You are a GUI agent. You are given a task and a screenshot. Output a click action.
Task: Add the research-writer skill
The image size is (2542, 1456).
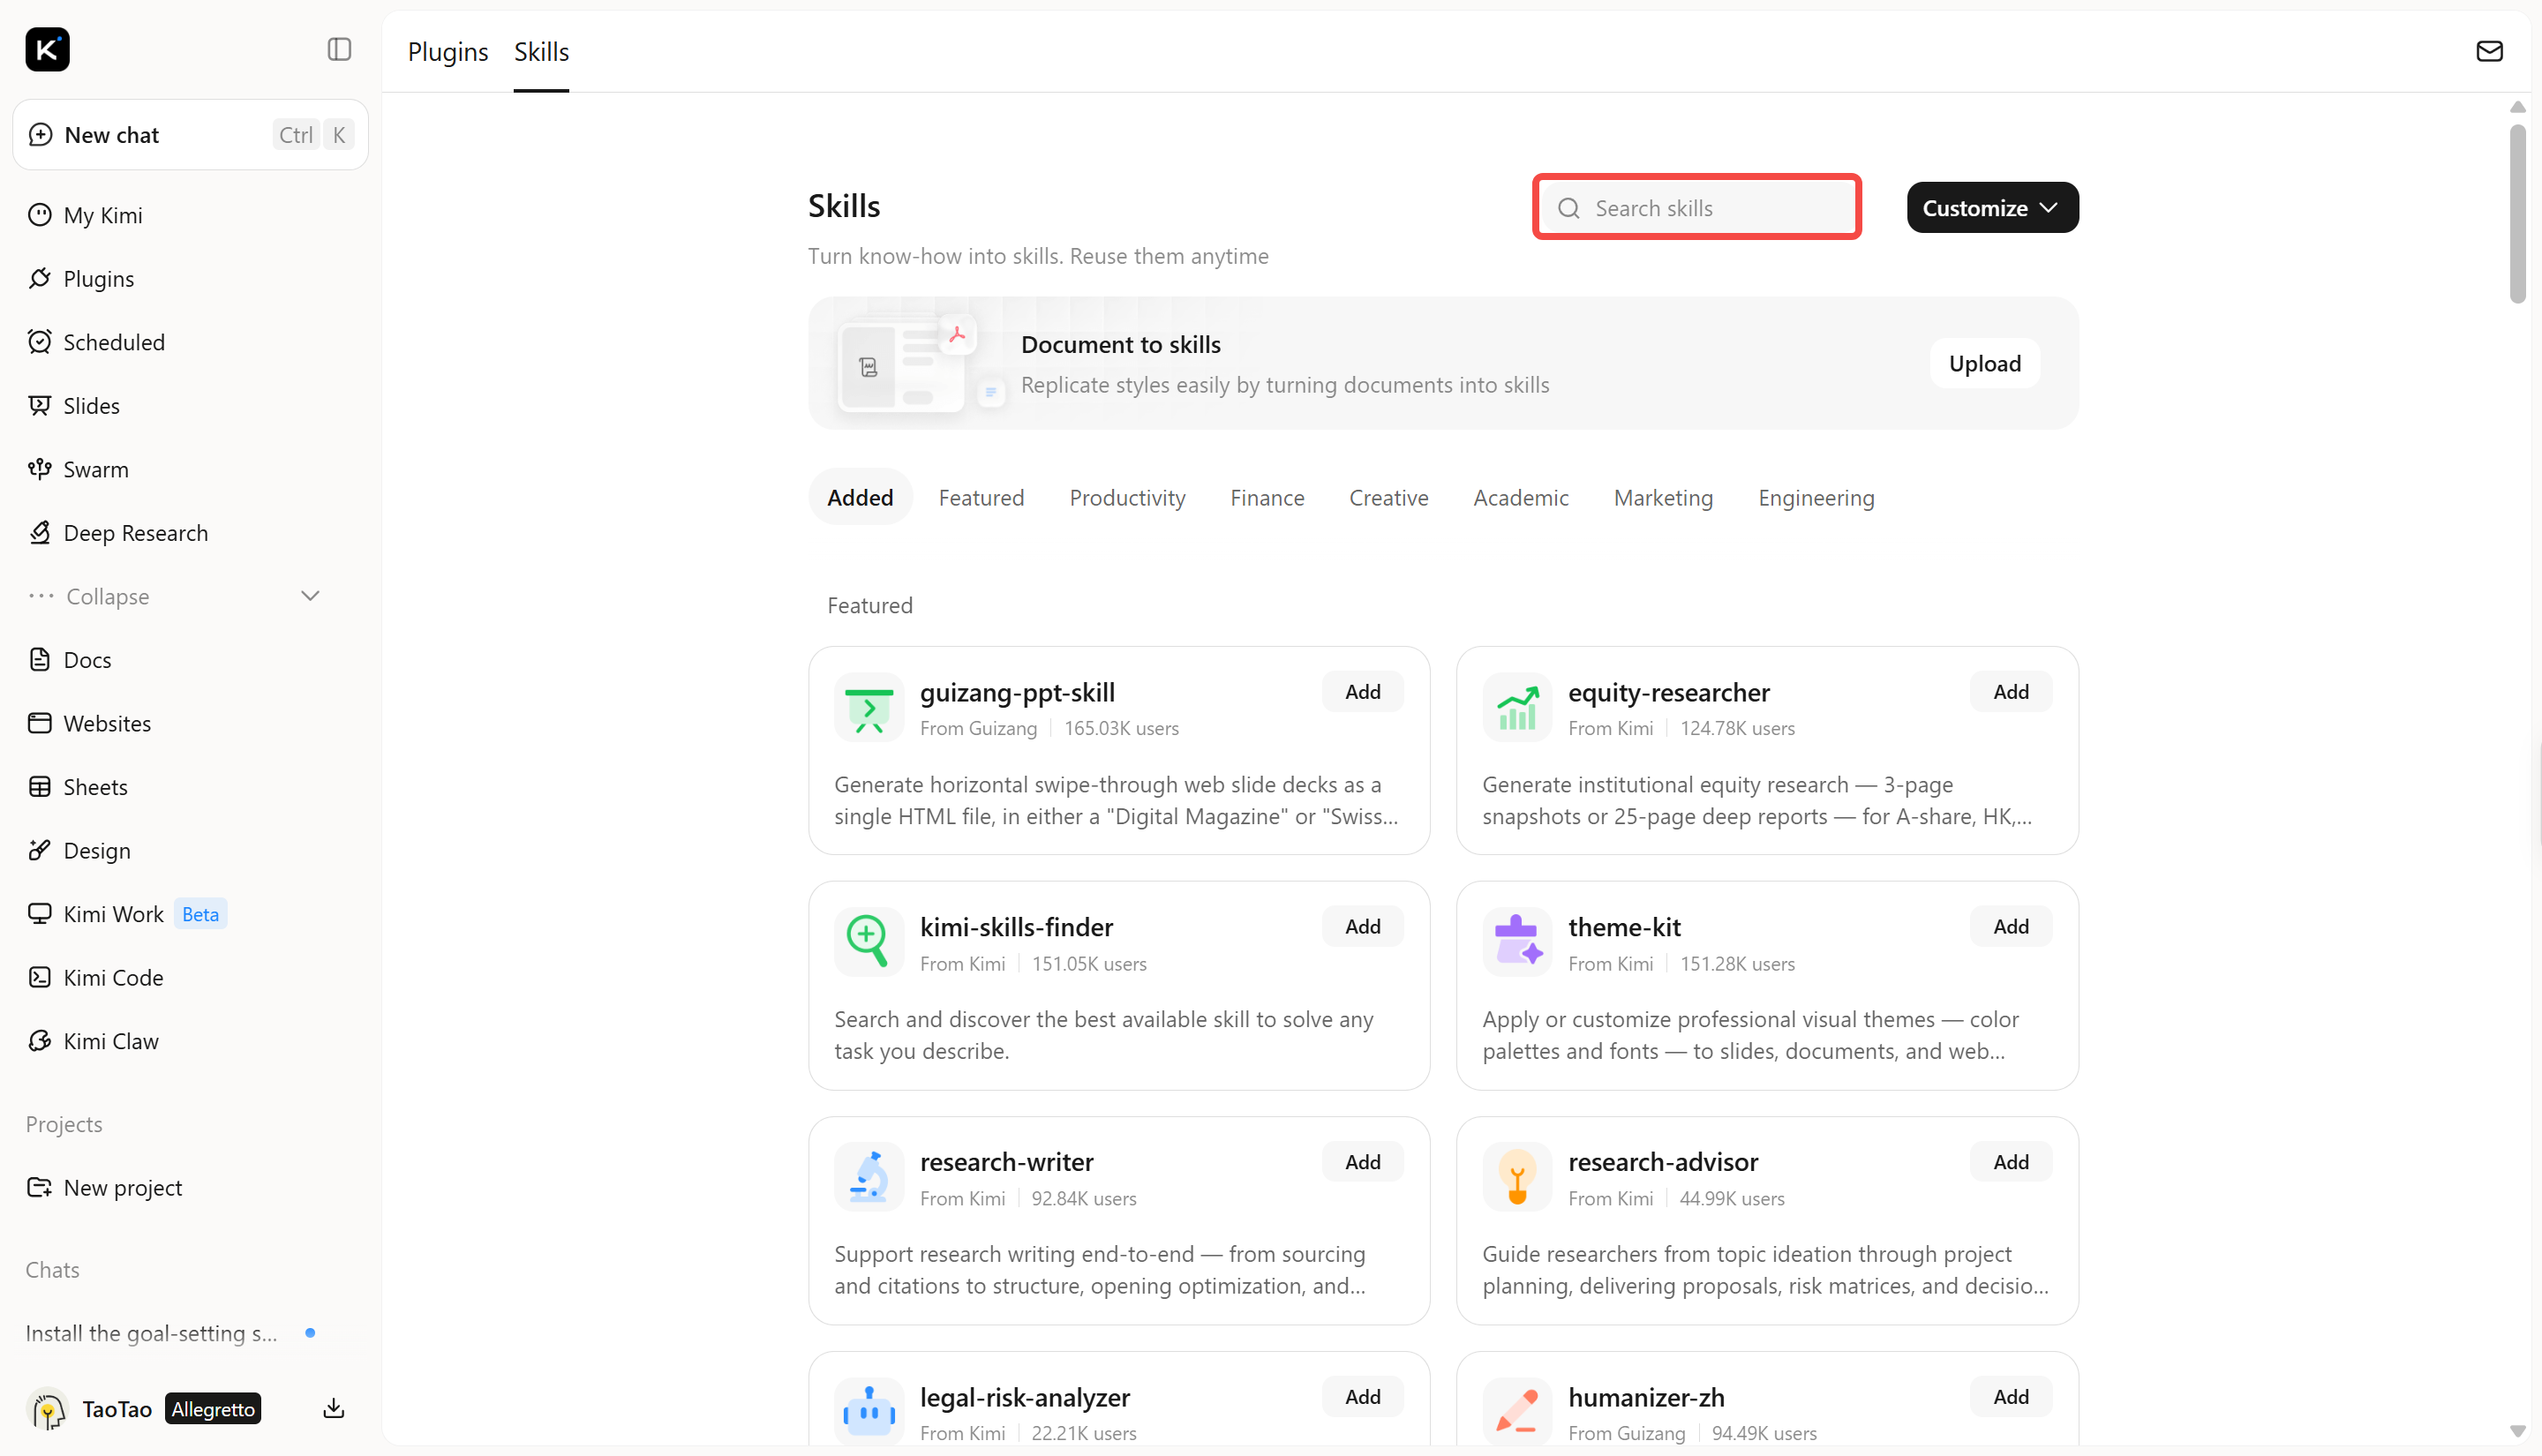1362,1162
